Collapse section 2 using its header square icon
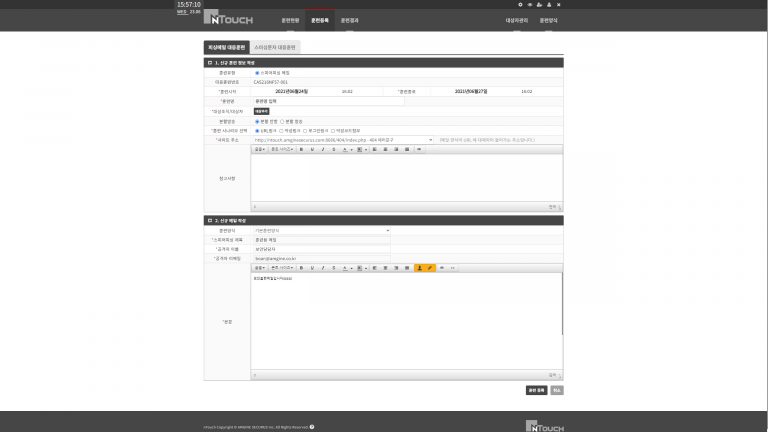The width and height of the screenshot is (768, 432). (x=210, y=220)
